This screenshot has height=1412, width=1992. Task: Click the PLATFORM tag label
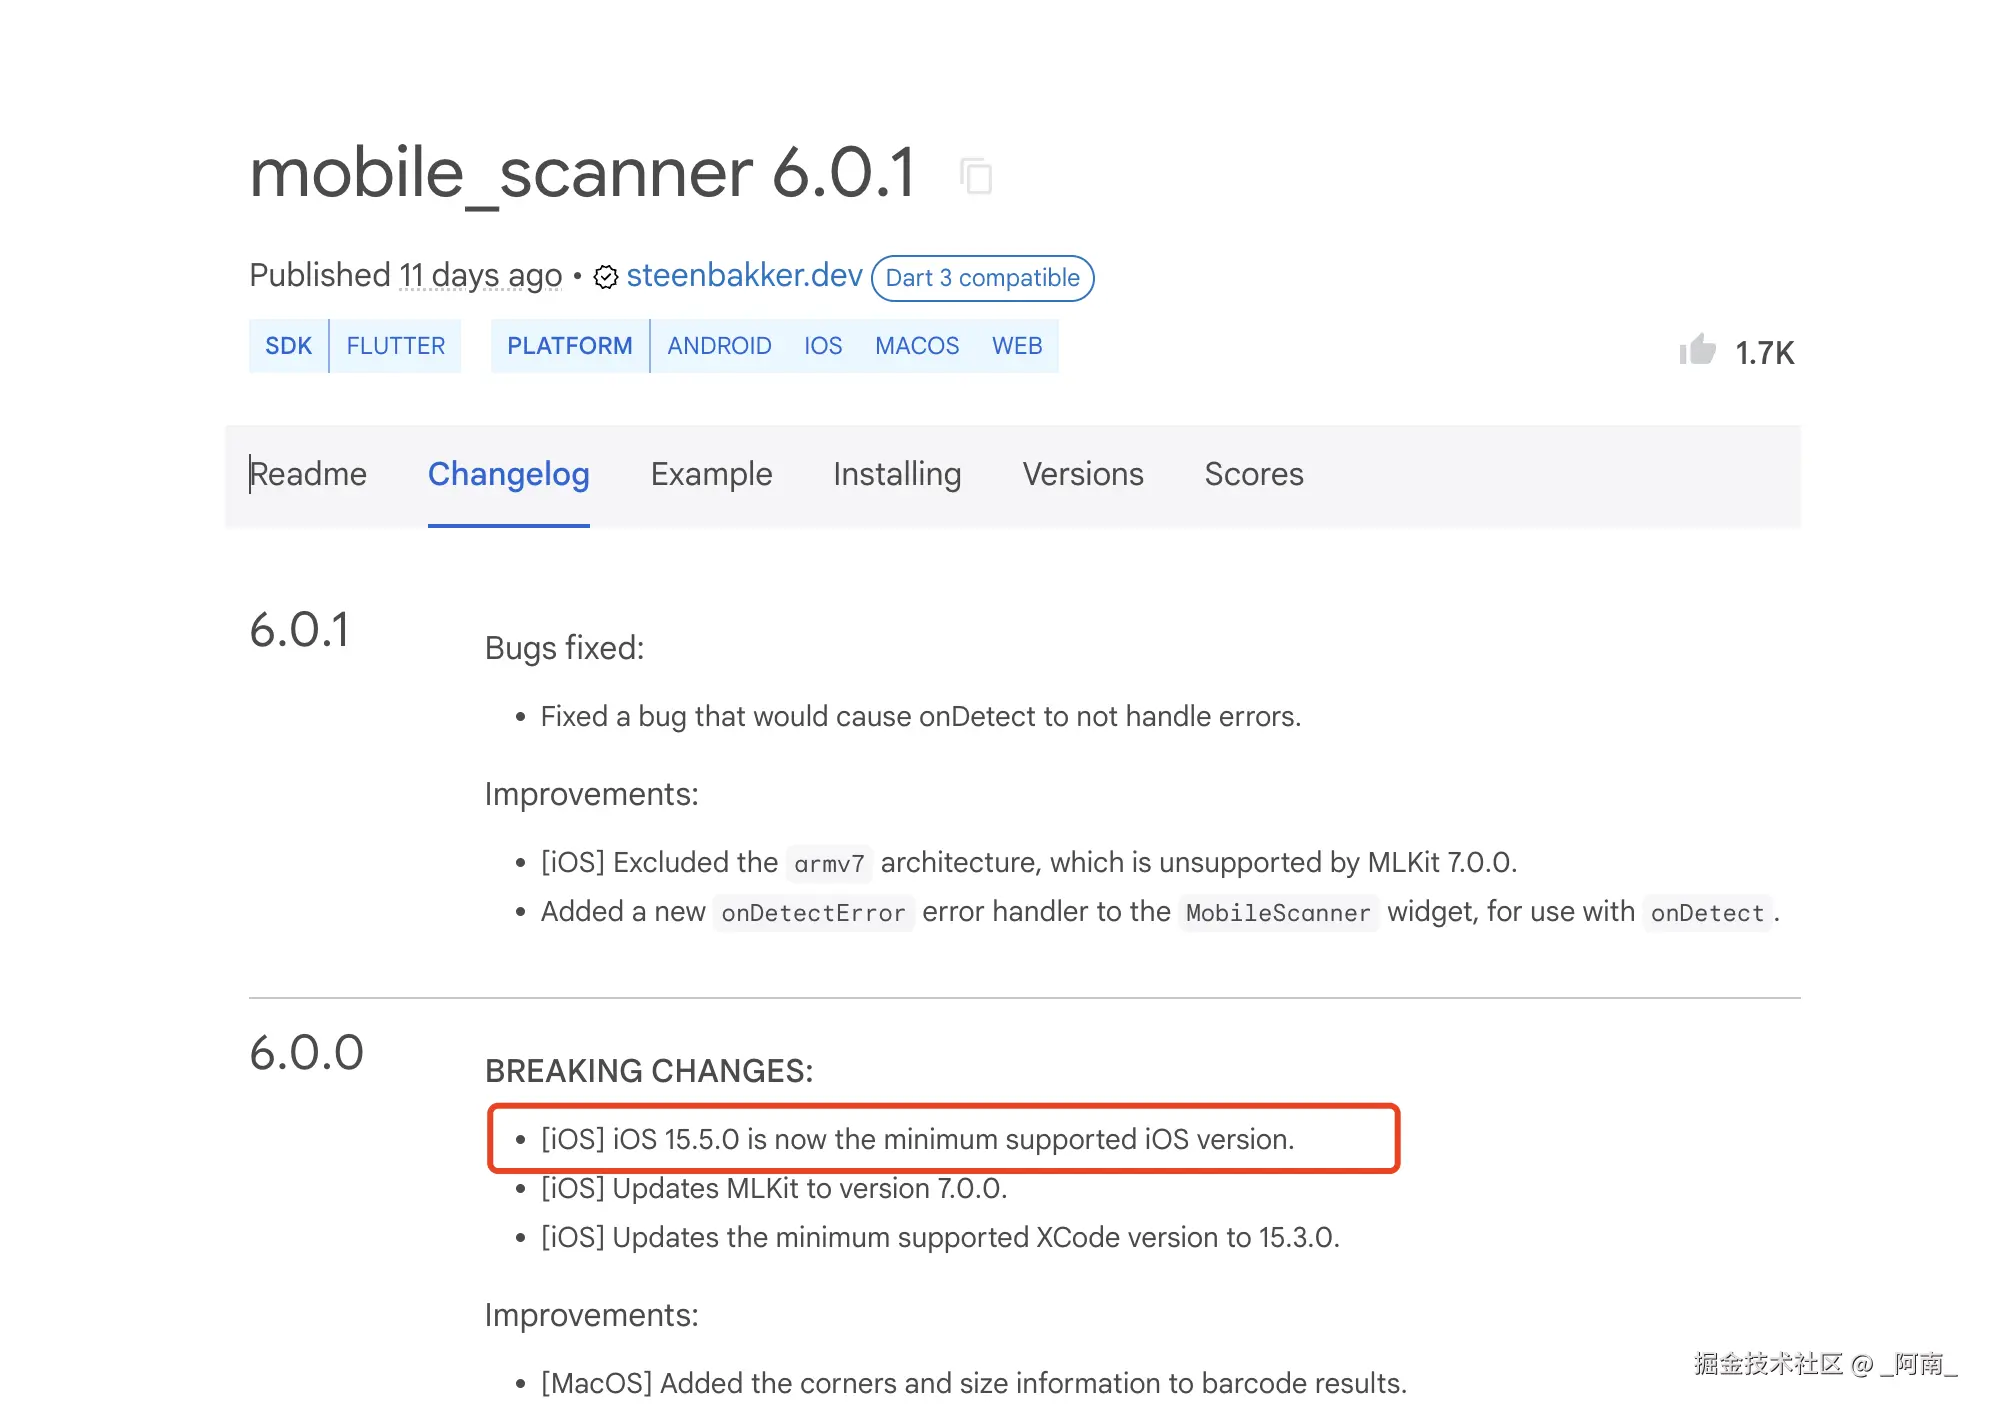pyautogui.click(x=569, y=346)
